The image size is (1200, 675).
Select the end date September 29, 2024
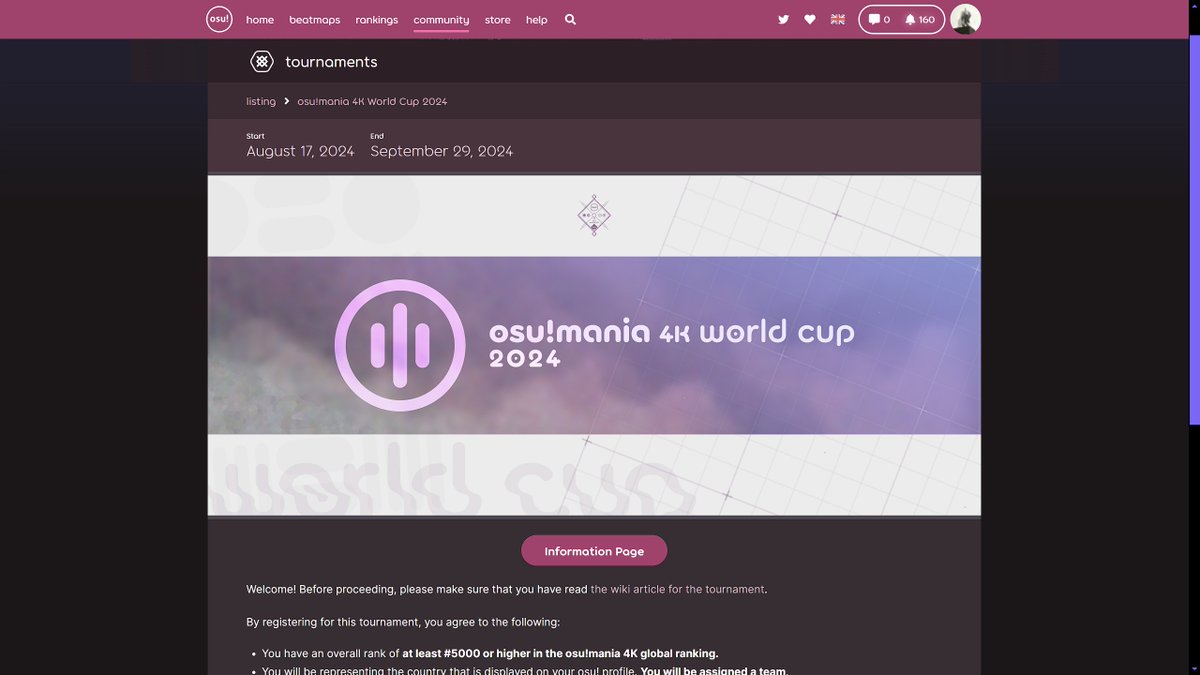(x=442, y=151)
